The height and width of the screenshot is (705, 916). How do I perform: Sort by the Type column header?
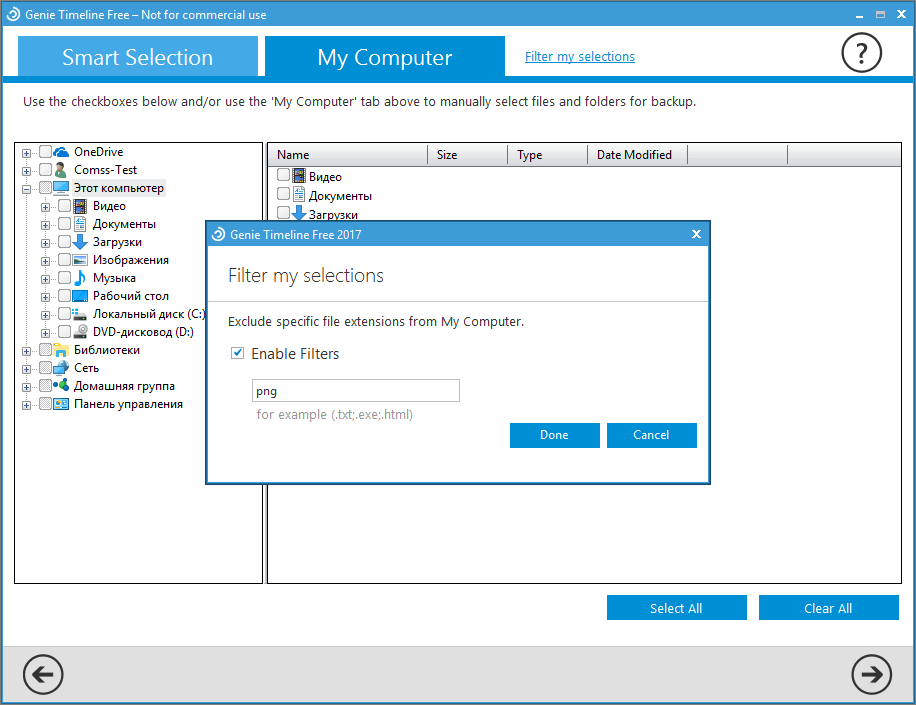coord(547,155)
